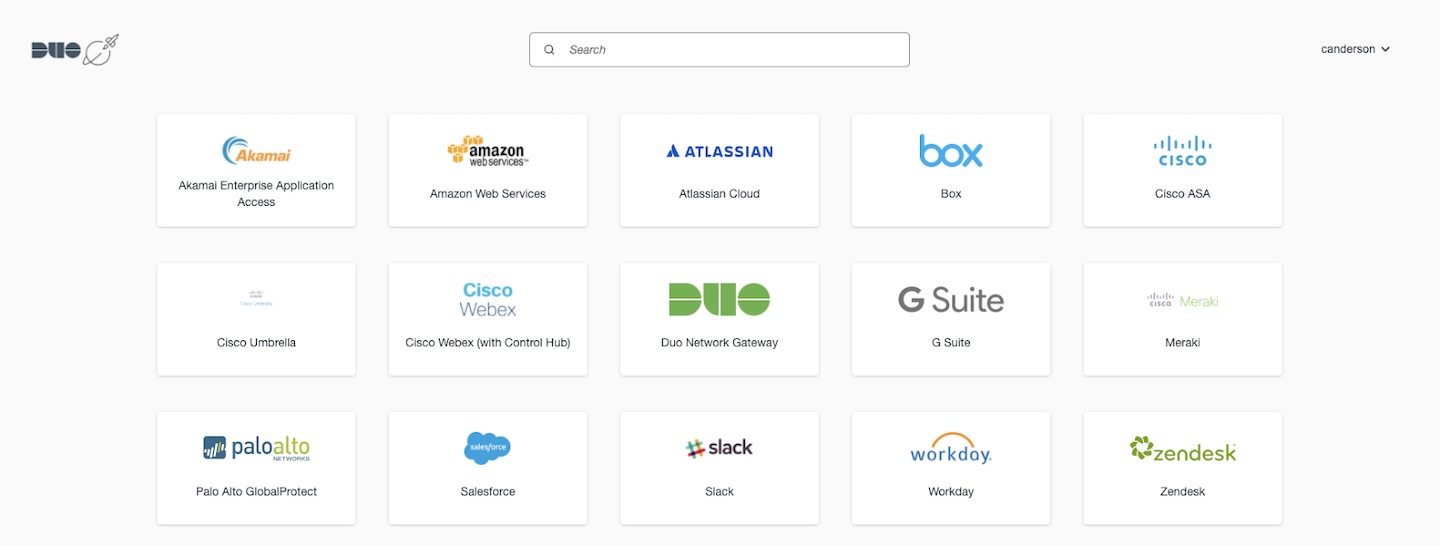Click the magnifying glass search icon

point(549,50)
